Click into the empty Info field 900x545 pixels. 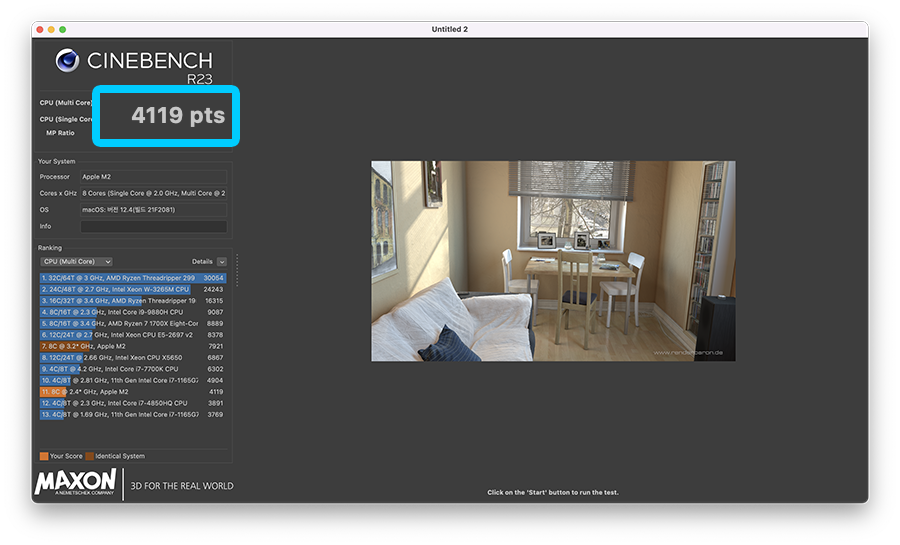(x=153, y=227)
